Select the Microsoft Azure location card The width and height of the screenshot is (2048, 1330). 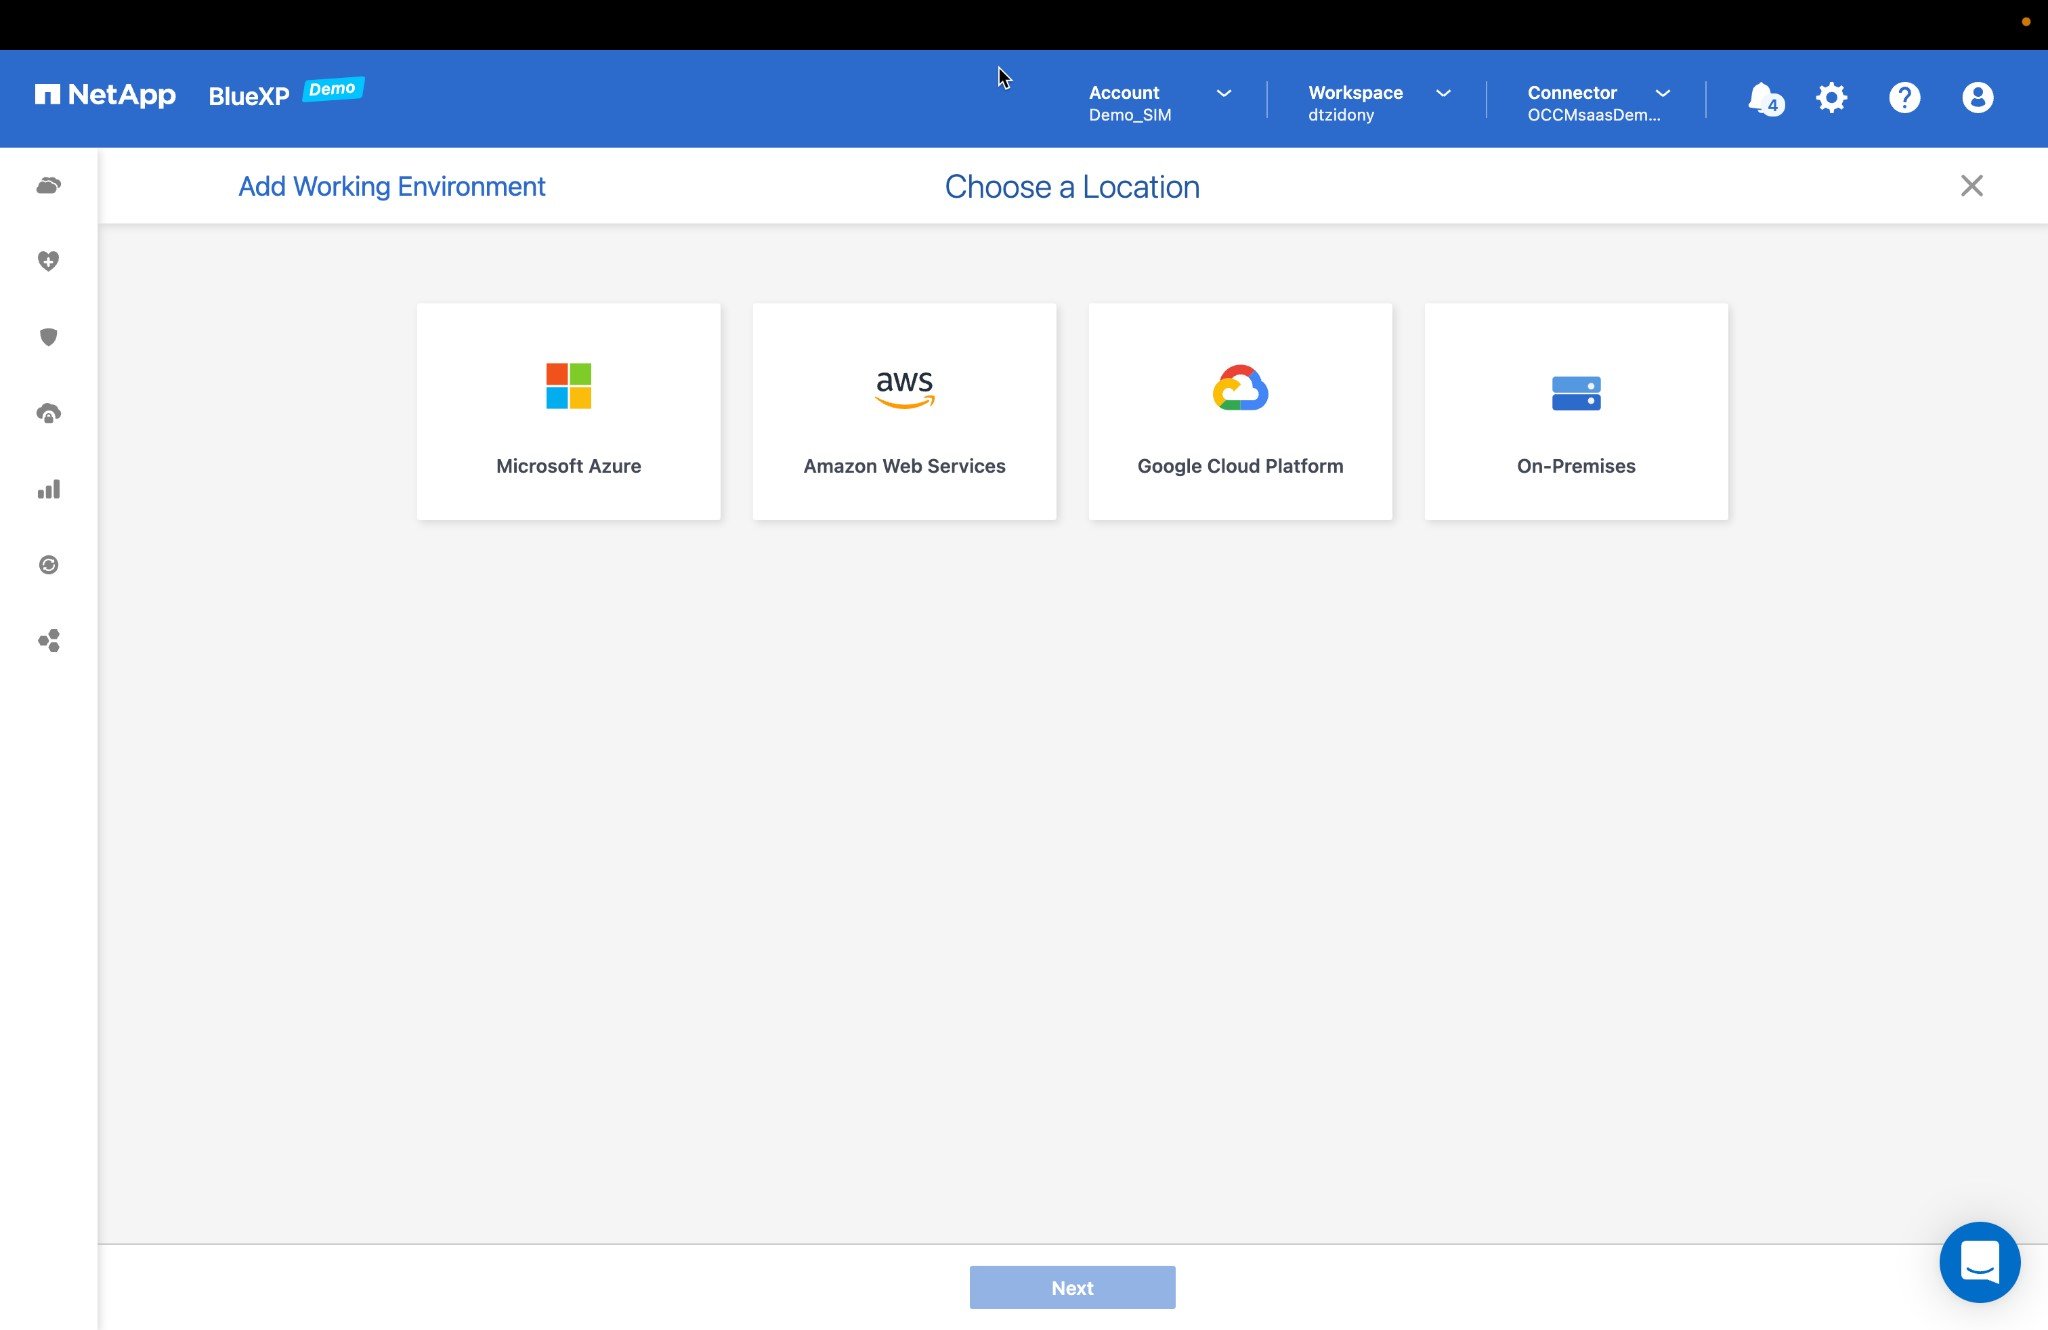pyautogui.click(x=568, y=411)
